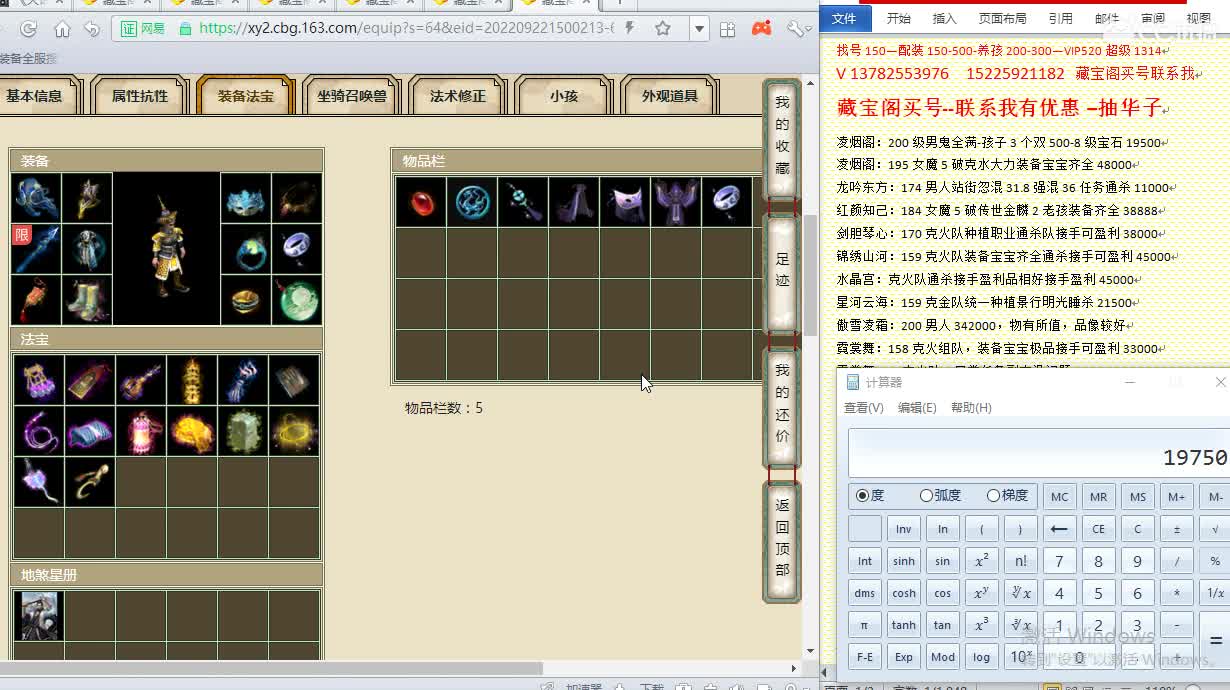Viewport: 1230px width, 690px height.
Task: Select the golden halo ring treasure icon
Action: pos(293,431)
